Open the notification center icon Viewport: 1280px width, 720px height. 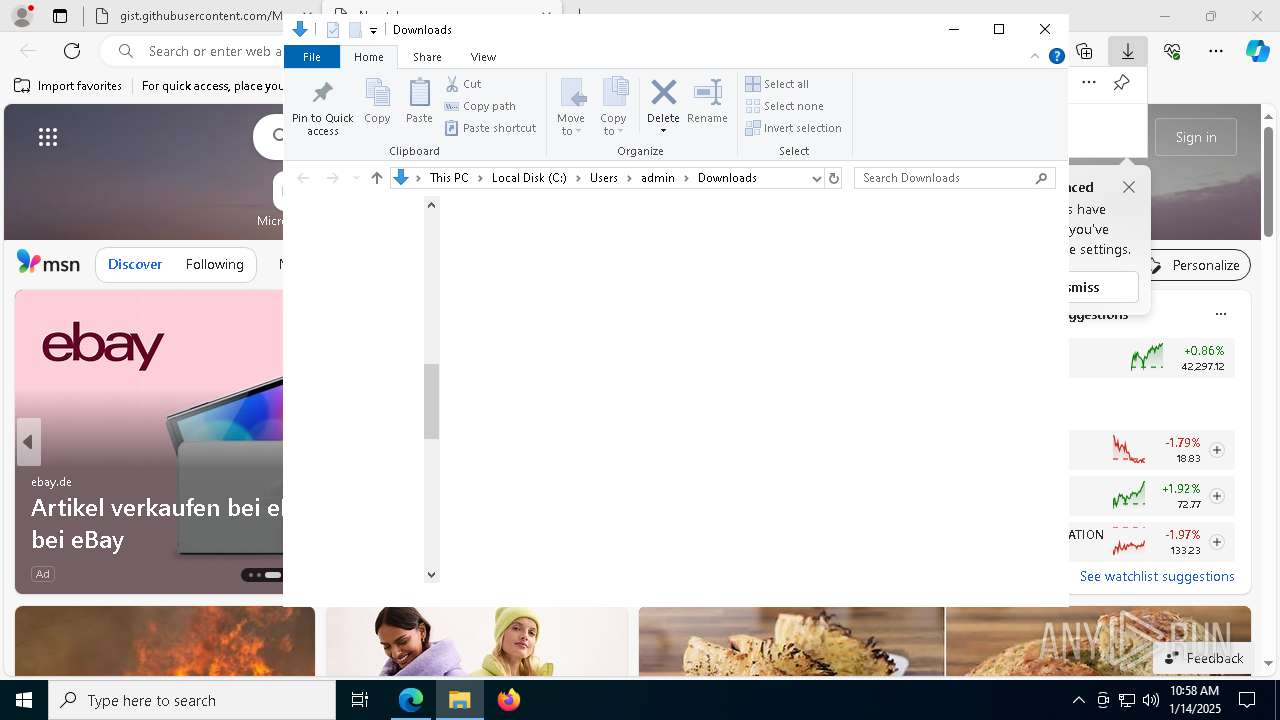1247,700
